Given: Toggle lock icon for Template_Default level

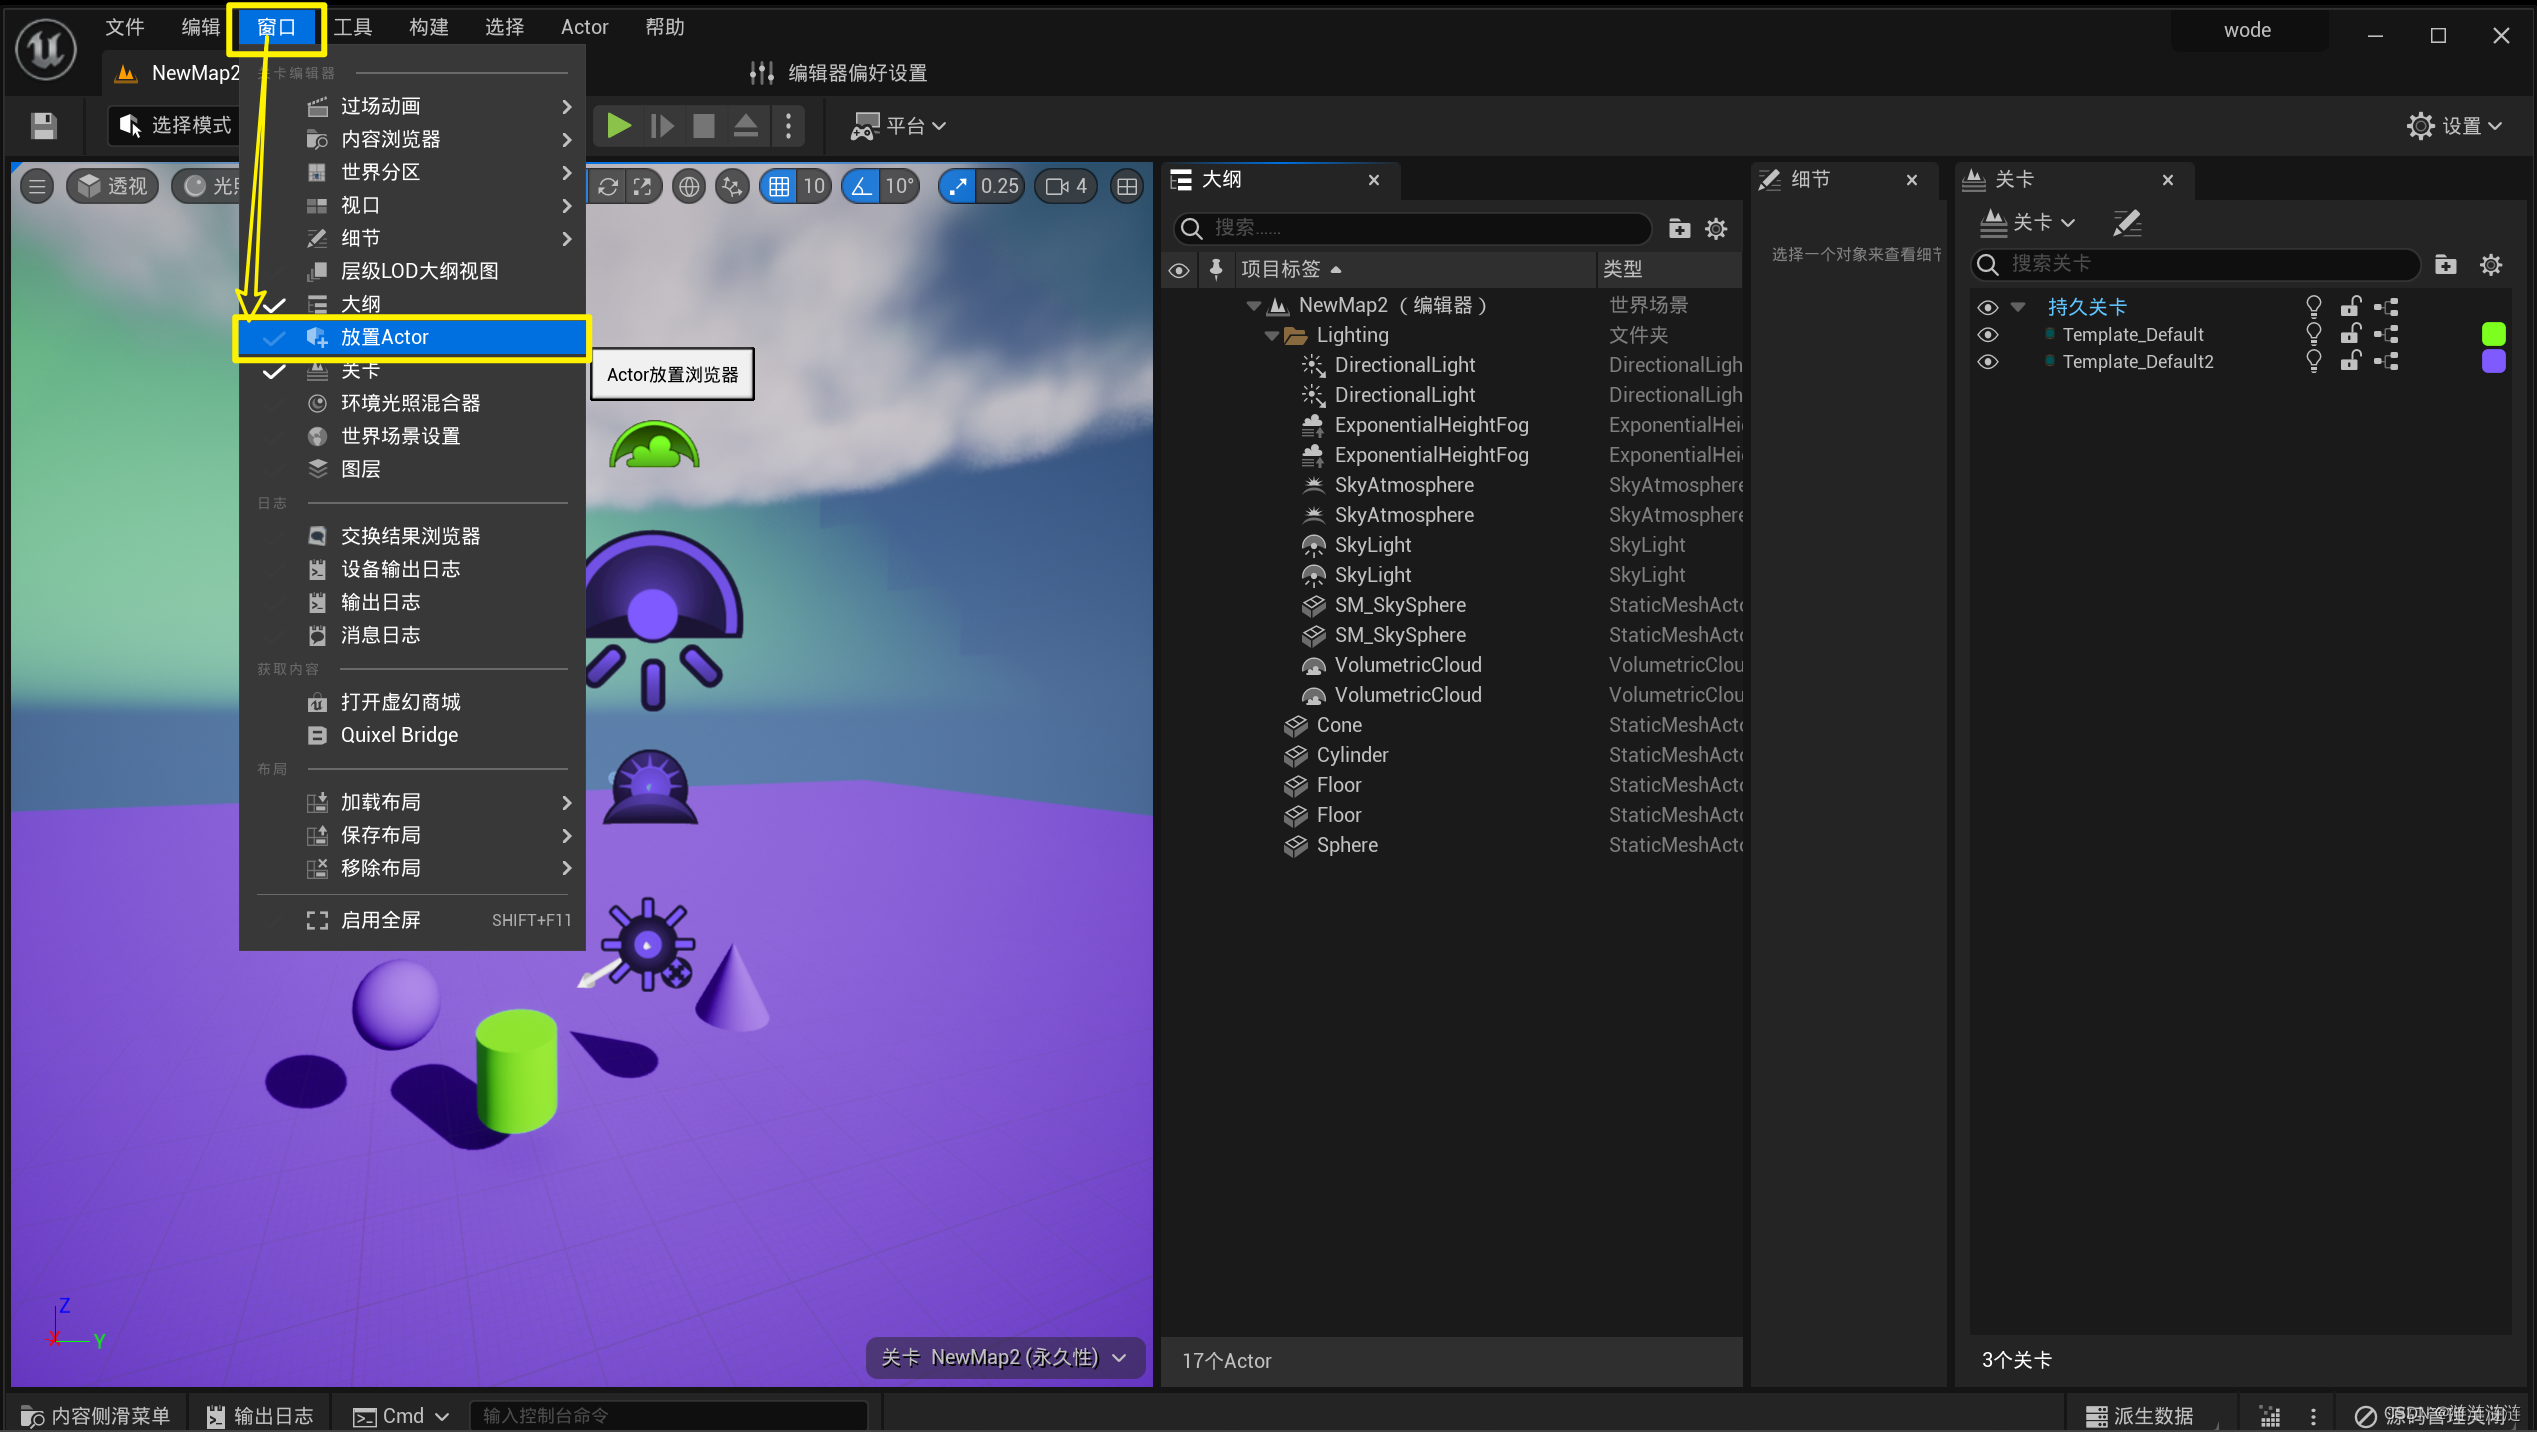Looking at the screenshot, I should [x=2350, y=334].
